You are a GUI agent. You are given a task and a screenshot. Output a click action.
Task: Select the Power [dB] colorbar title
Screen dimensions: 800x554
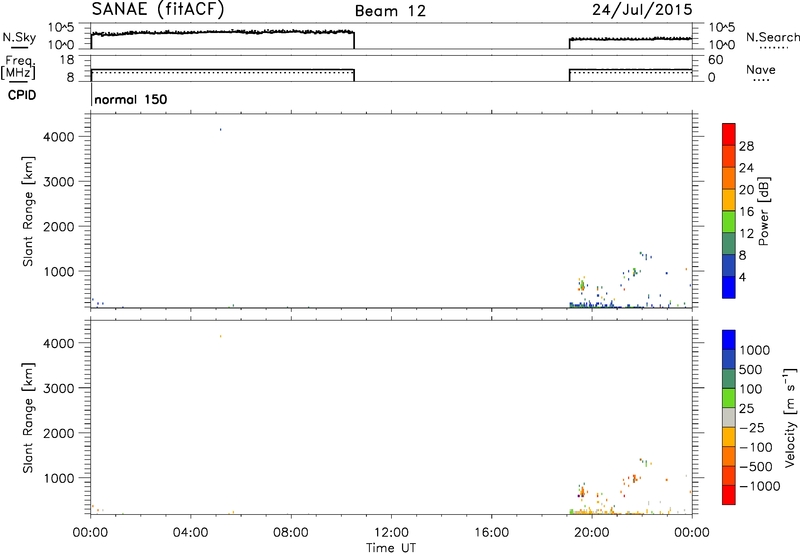click(763, 211)
